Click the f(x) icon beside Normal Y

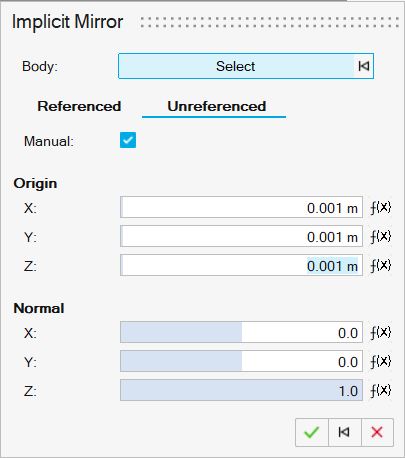point(380,361)
